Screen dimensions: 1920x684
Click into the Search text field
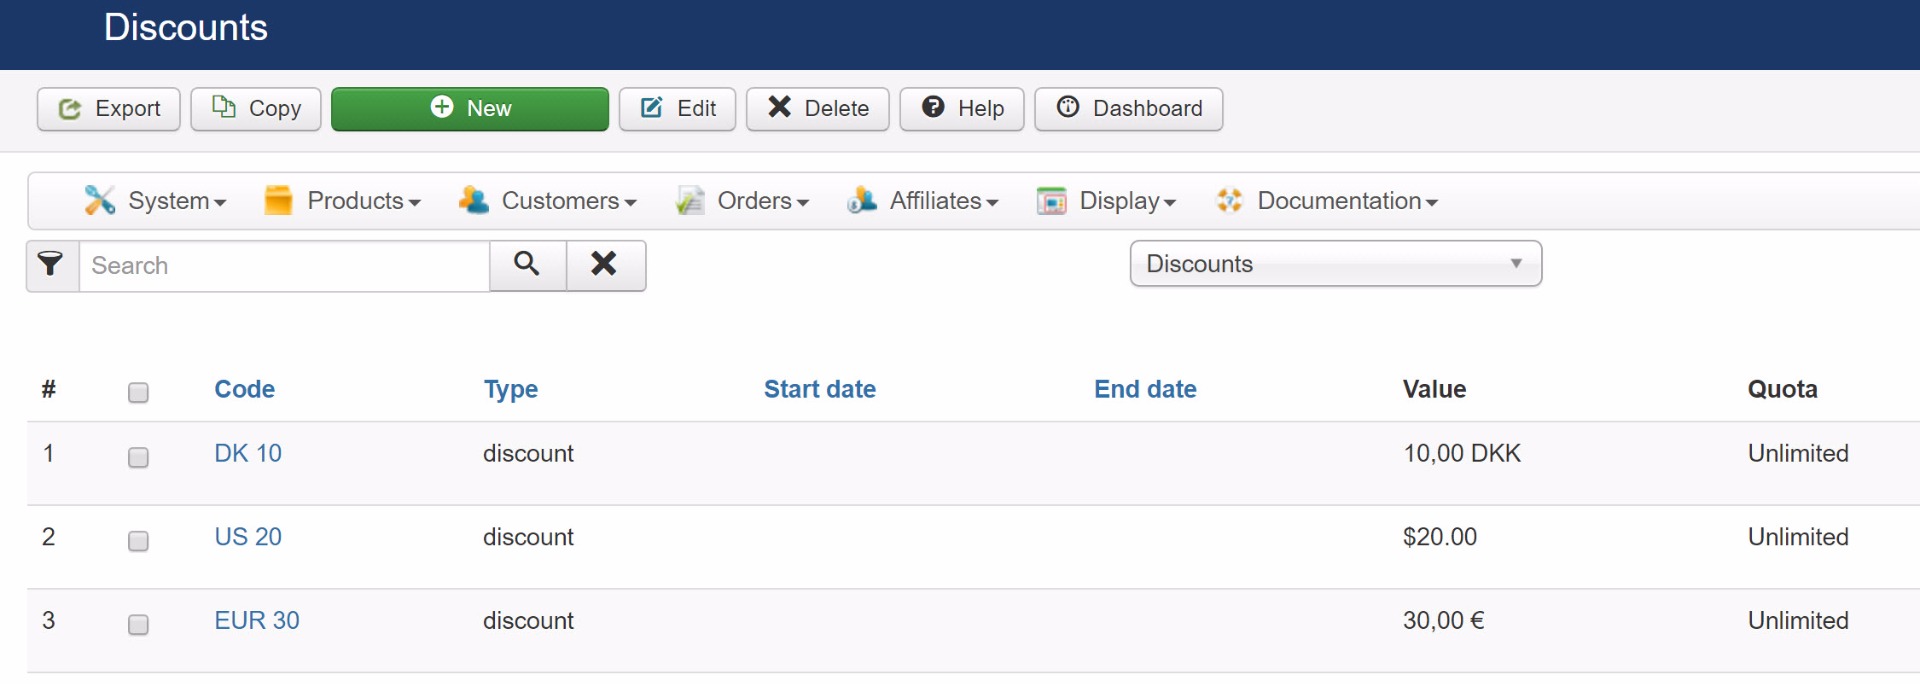(284, 266)
